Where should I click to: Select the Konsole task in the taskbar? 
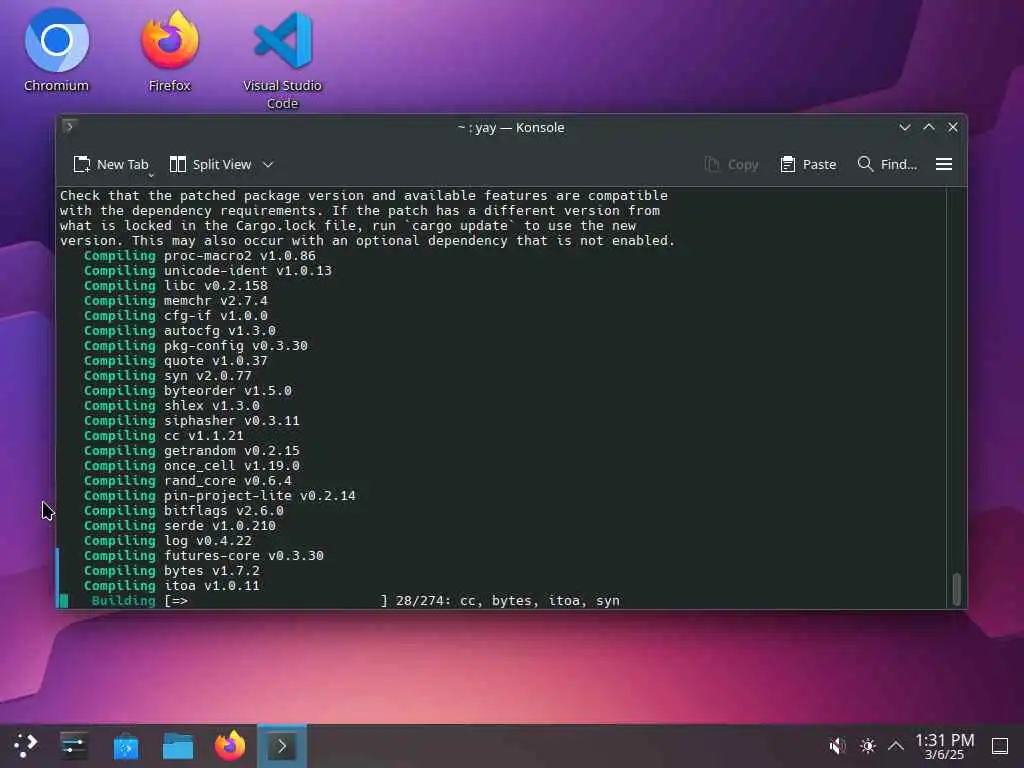tap(282, 746)
